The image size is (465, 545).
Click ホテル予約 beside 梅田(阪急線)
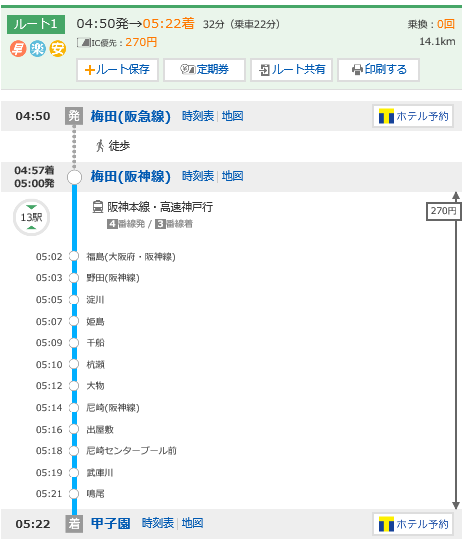(x=413, y=116)
